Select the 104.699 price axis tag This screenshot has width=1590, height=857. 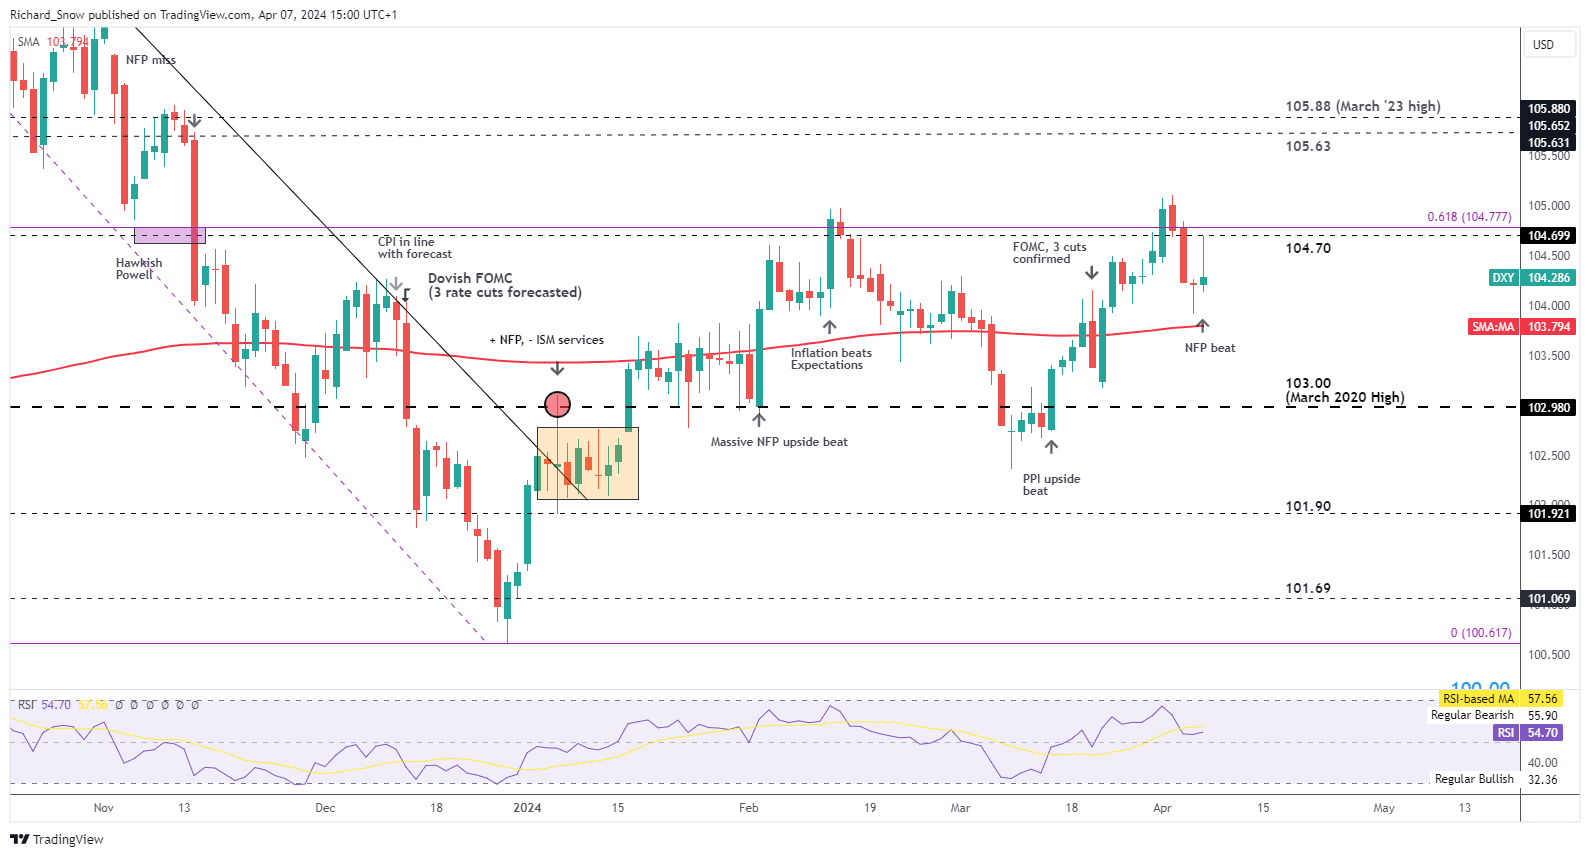pyautogui.click(x=1549, y=236)
